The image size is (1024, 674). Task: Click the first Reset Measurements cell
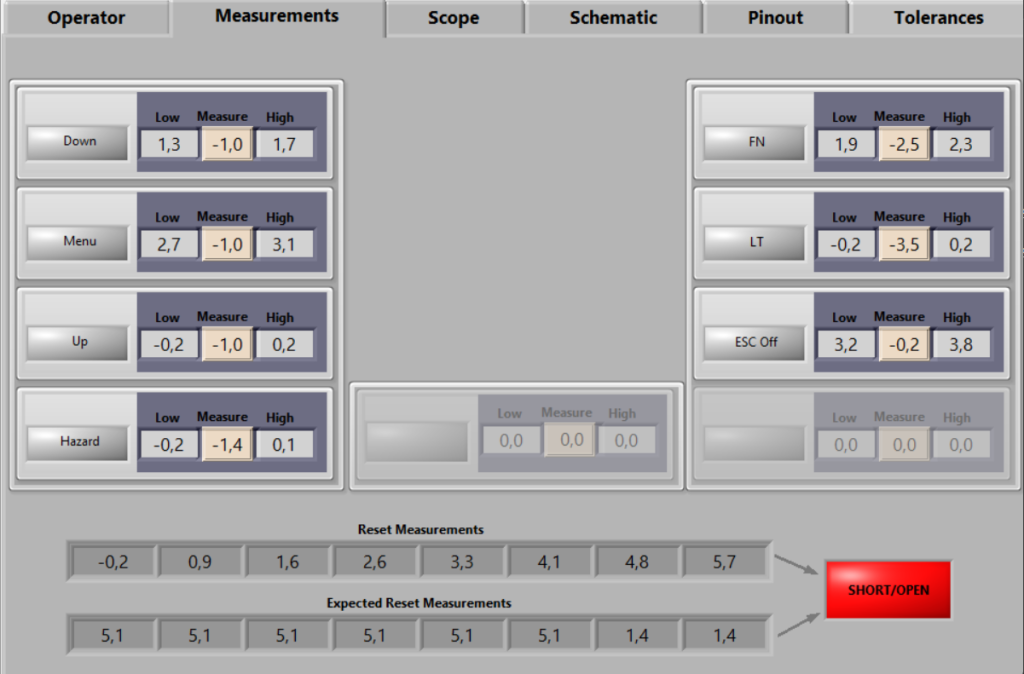point(113,562)
